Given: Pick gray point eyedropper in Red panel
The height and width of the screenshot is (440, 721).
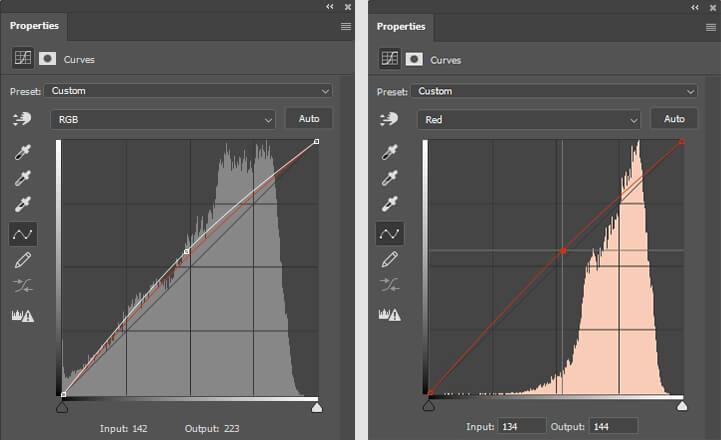Looking at the screenshot, I should 389,178.
